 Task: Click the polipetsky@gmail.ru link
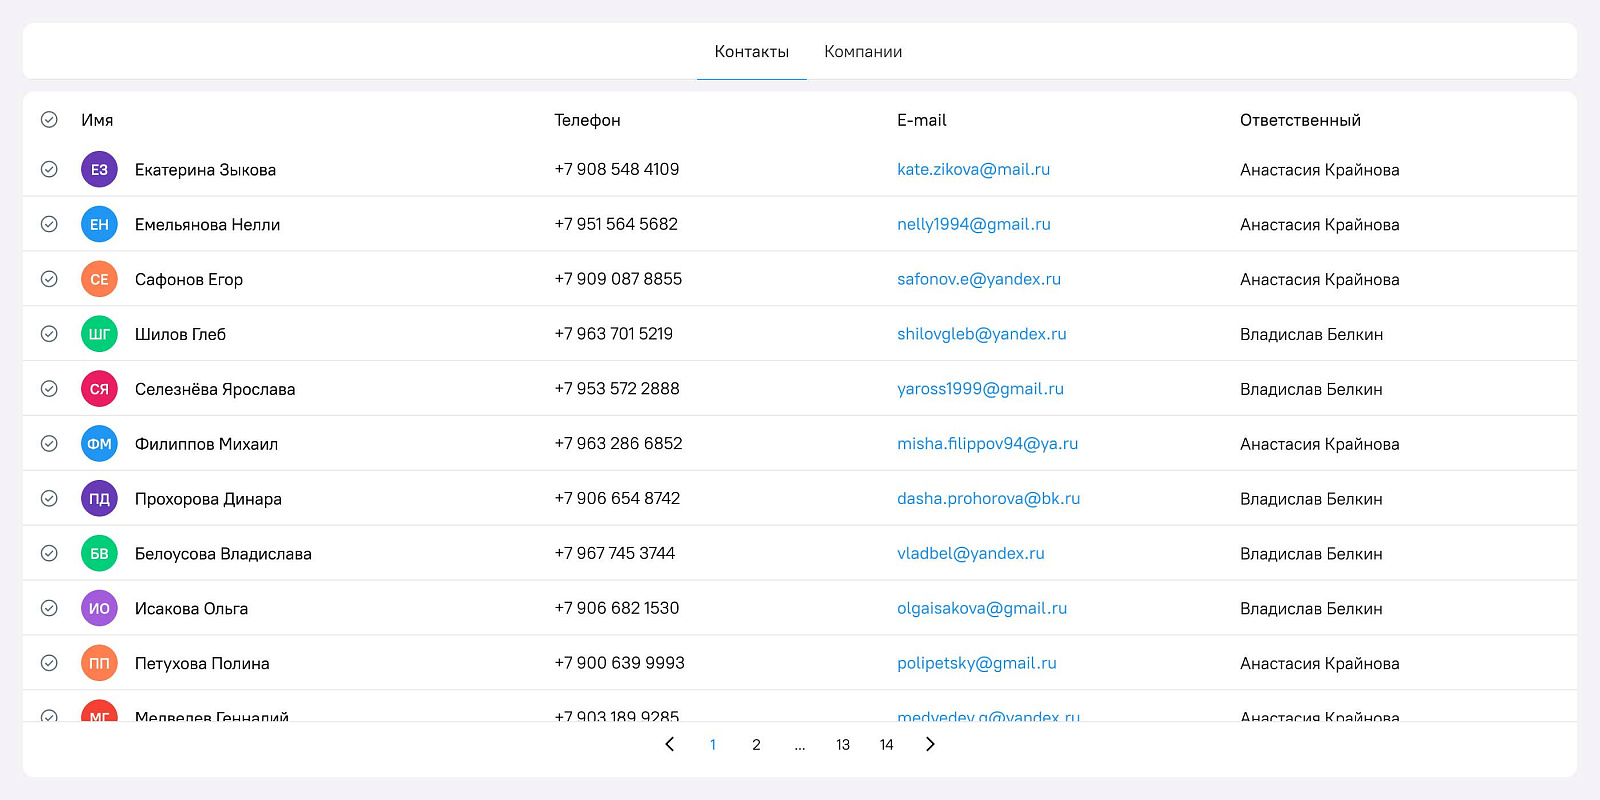coord(976,663)
